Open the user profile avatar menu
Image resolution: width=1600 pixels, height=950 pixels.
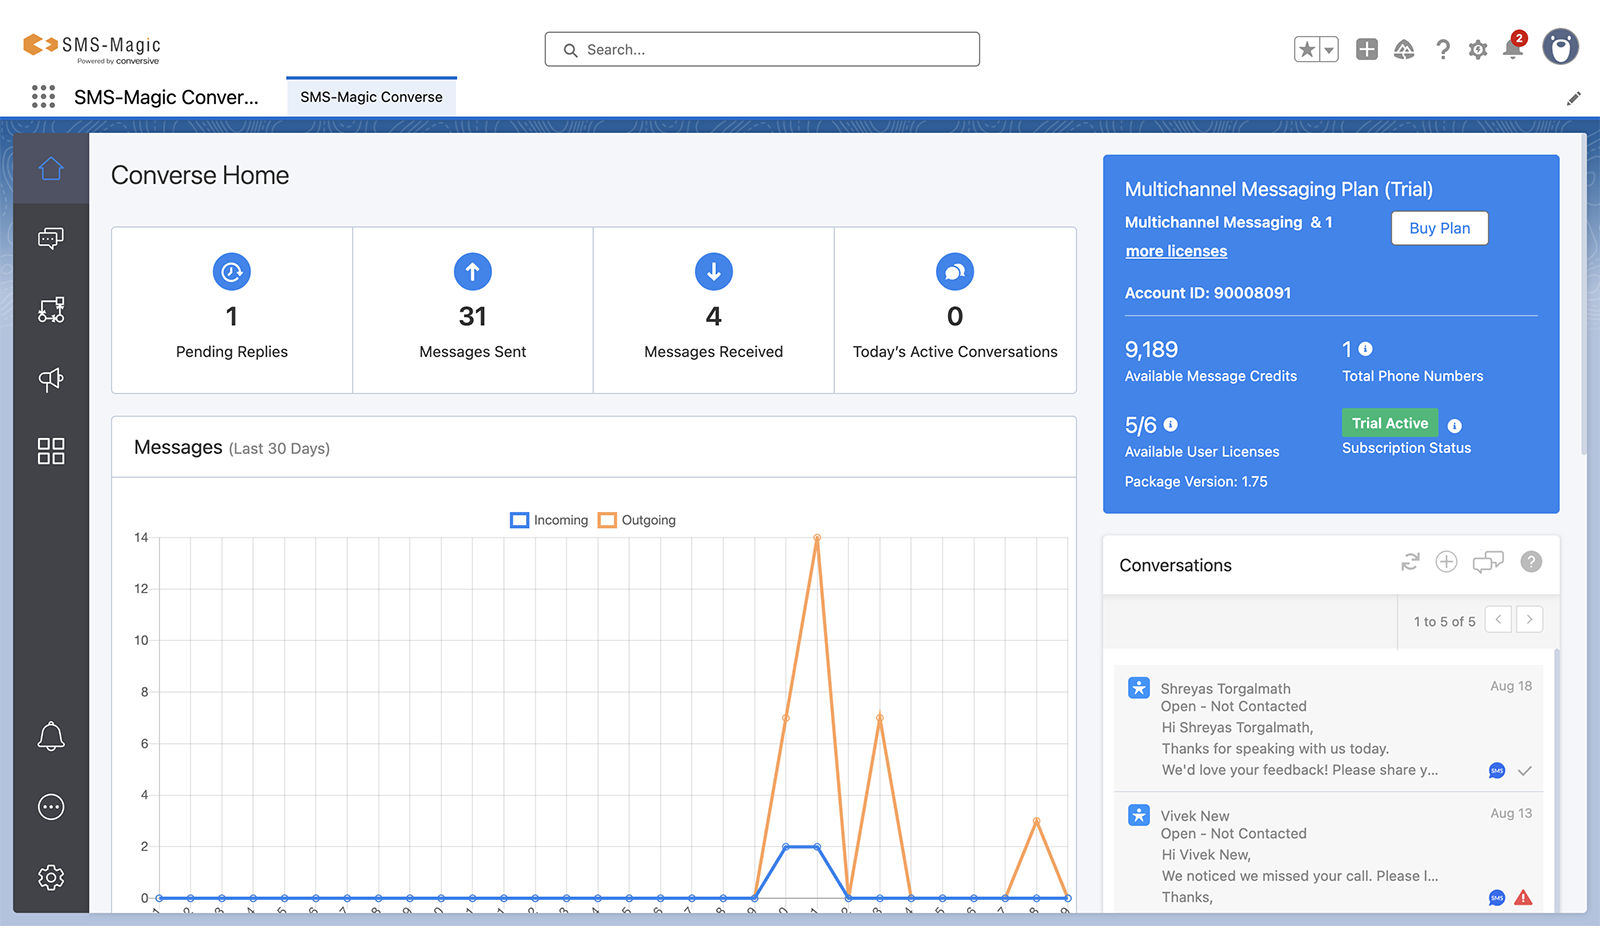point(1560,47)
